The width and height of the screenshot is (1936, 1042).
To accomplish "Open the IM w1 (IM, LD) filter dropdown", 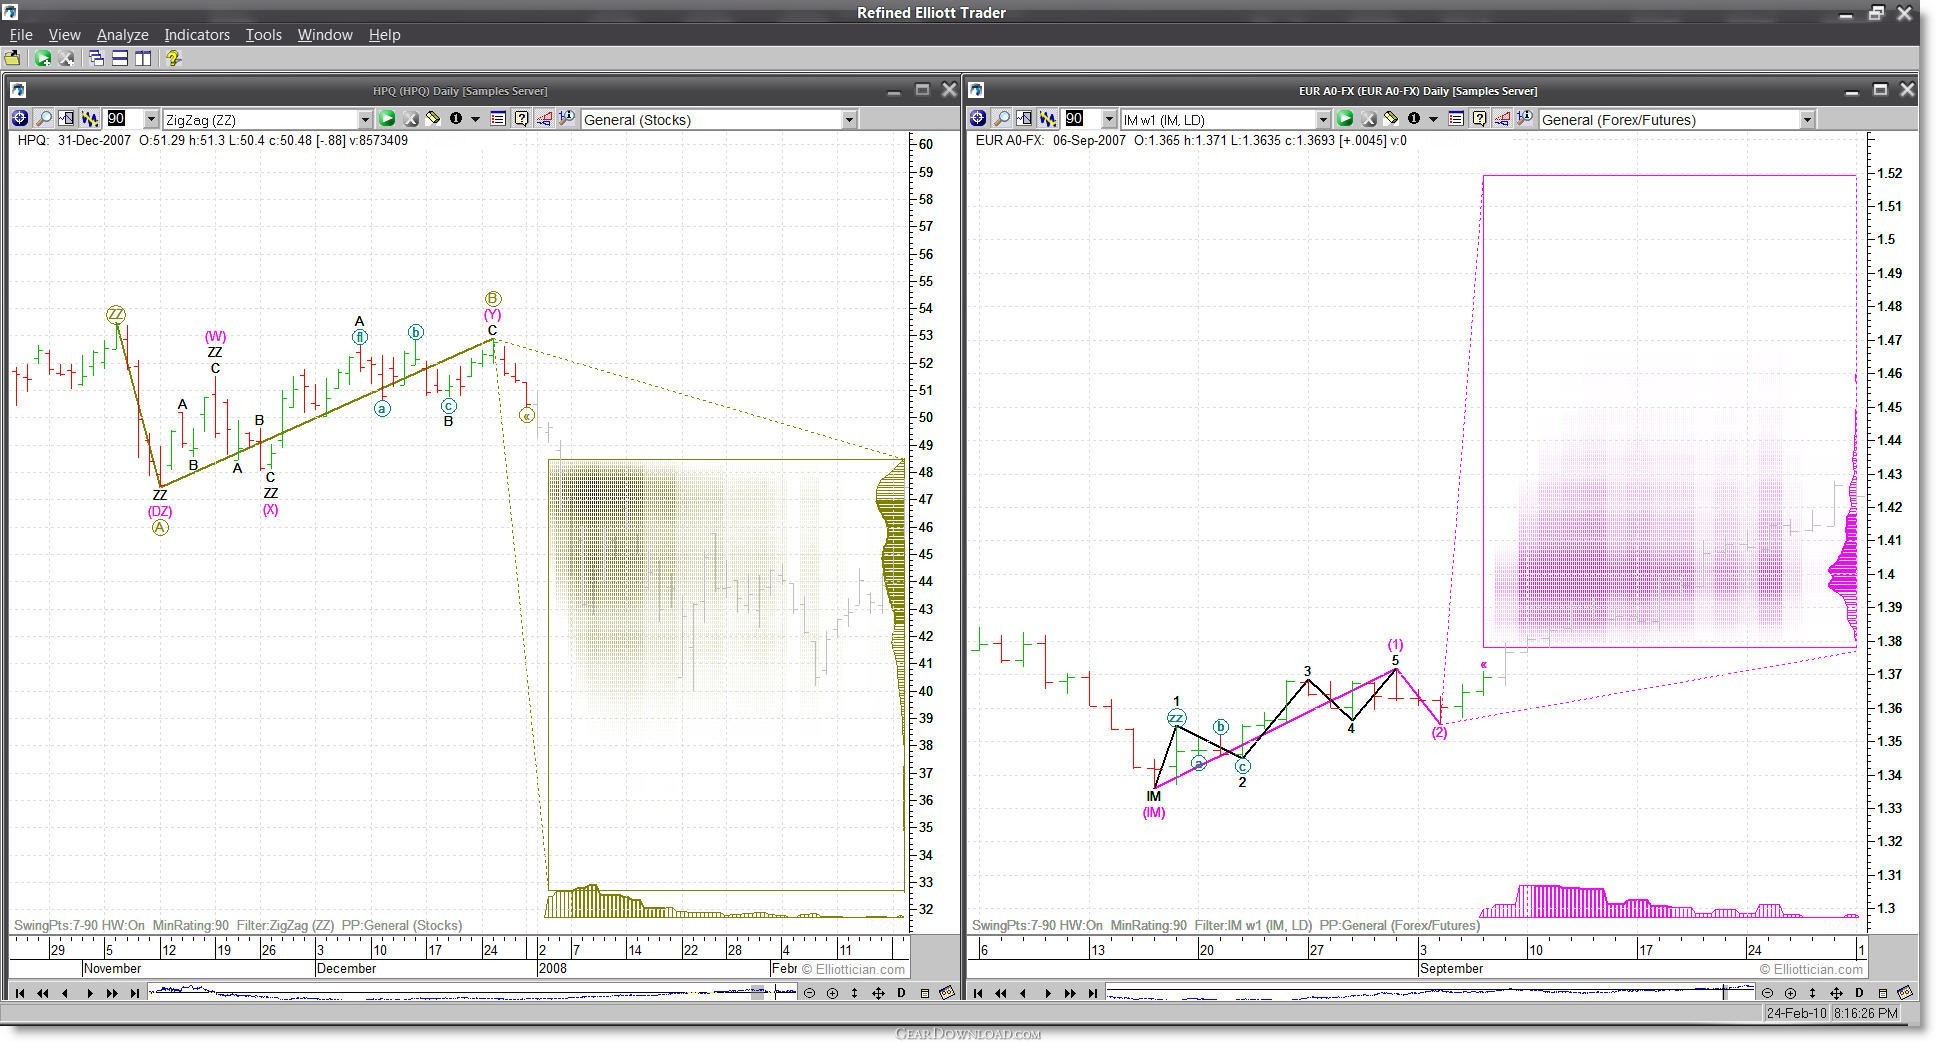I will pyautogui.click(x=1322, y=120).
